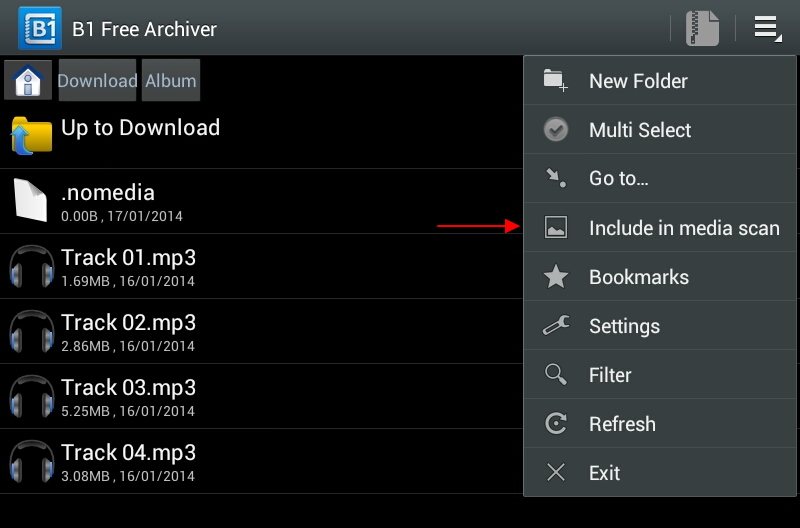Click the Up to Download folder icon
The image size is (800, 528).
point(32,135)
